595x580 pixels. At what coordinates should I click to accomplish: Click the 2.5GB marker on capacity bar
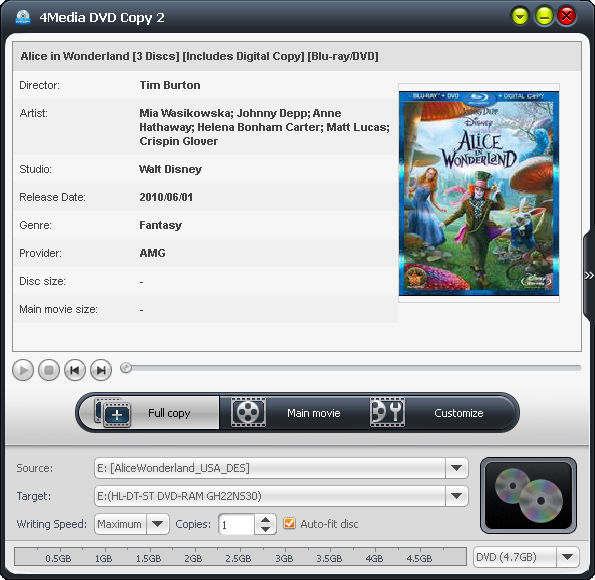[238, 558]
